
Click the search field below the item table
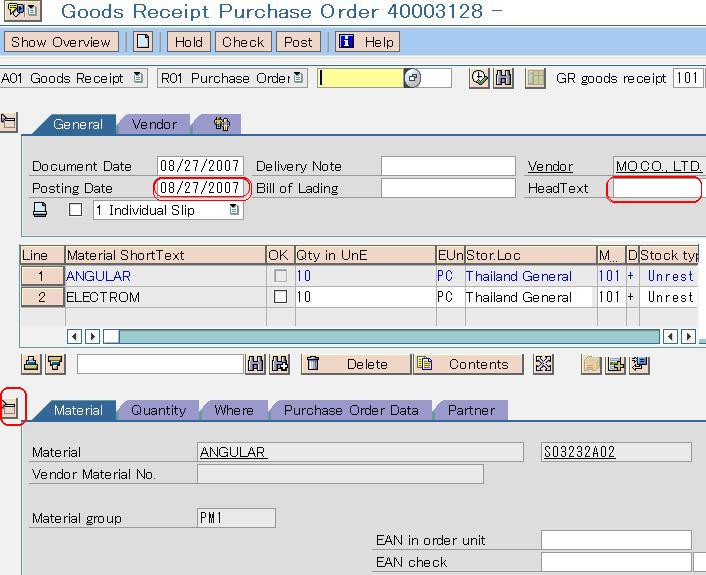point(160,364)
